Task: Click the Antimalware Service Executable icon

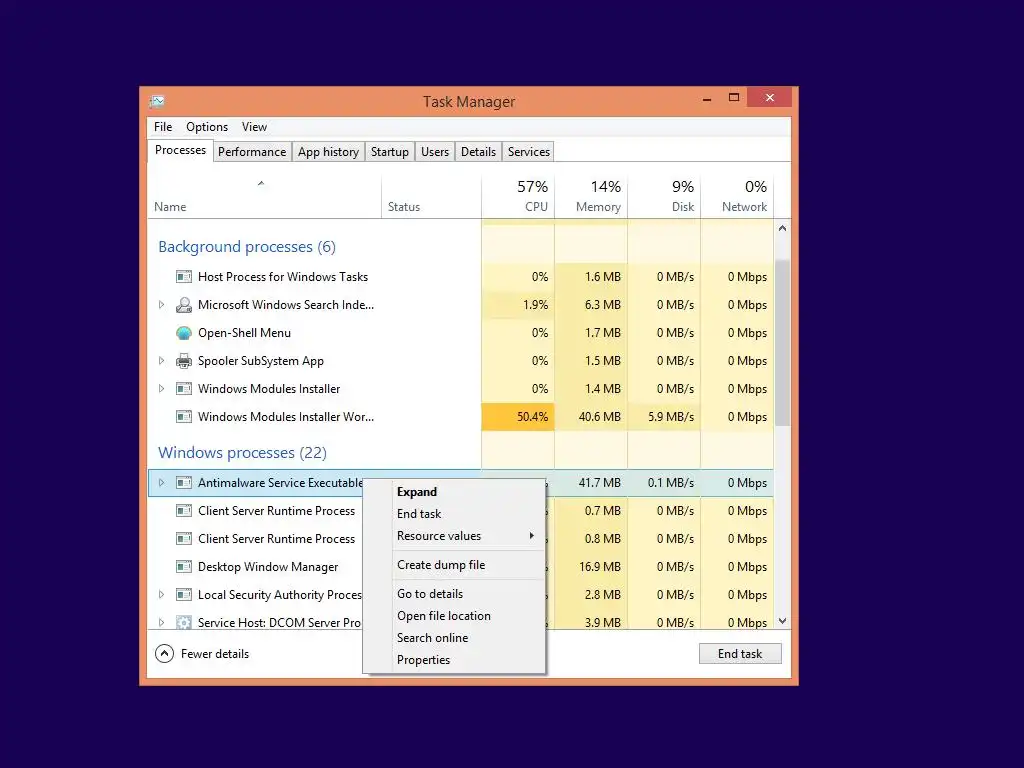Action: tap(184, 483)
